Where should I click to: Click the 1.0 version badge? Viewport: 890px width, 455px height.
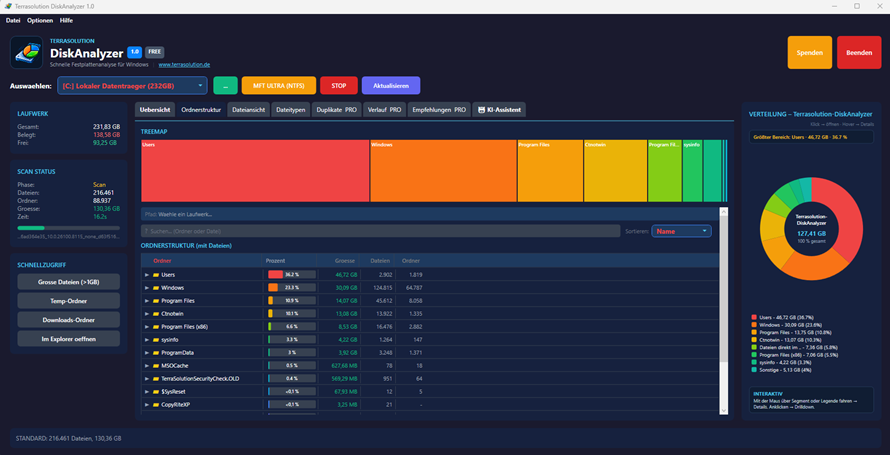point(135,52)
